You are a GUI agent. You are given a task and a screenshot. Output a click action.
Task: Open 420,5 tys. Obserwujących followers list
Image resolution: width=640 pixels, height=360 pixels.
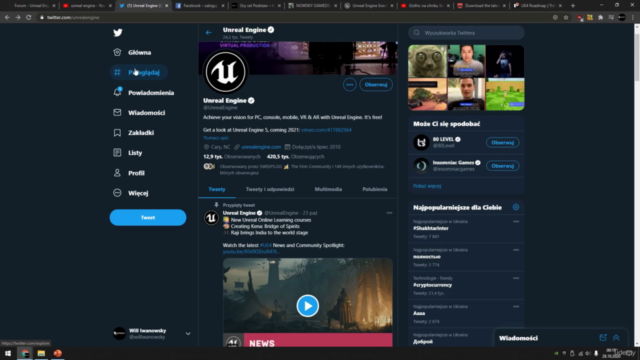point(295,156)
